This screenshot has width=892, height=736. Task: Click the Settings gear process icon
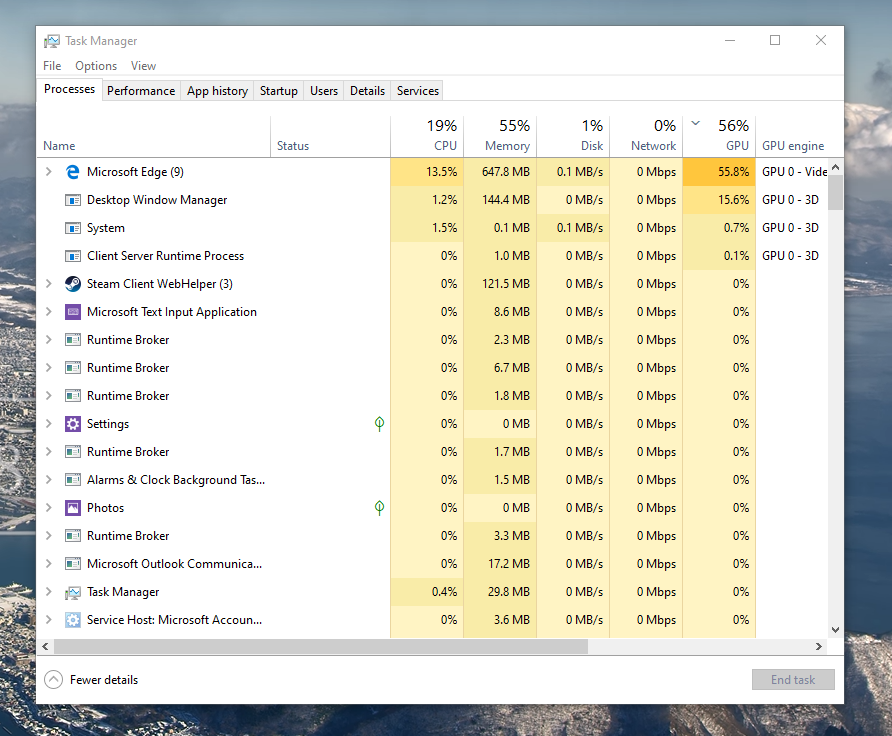tap(73, 424)
